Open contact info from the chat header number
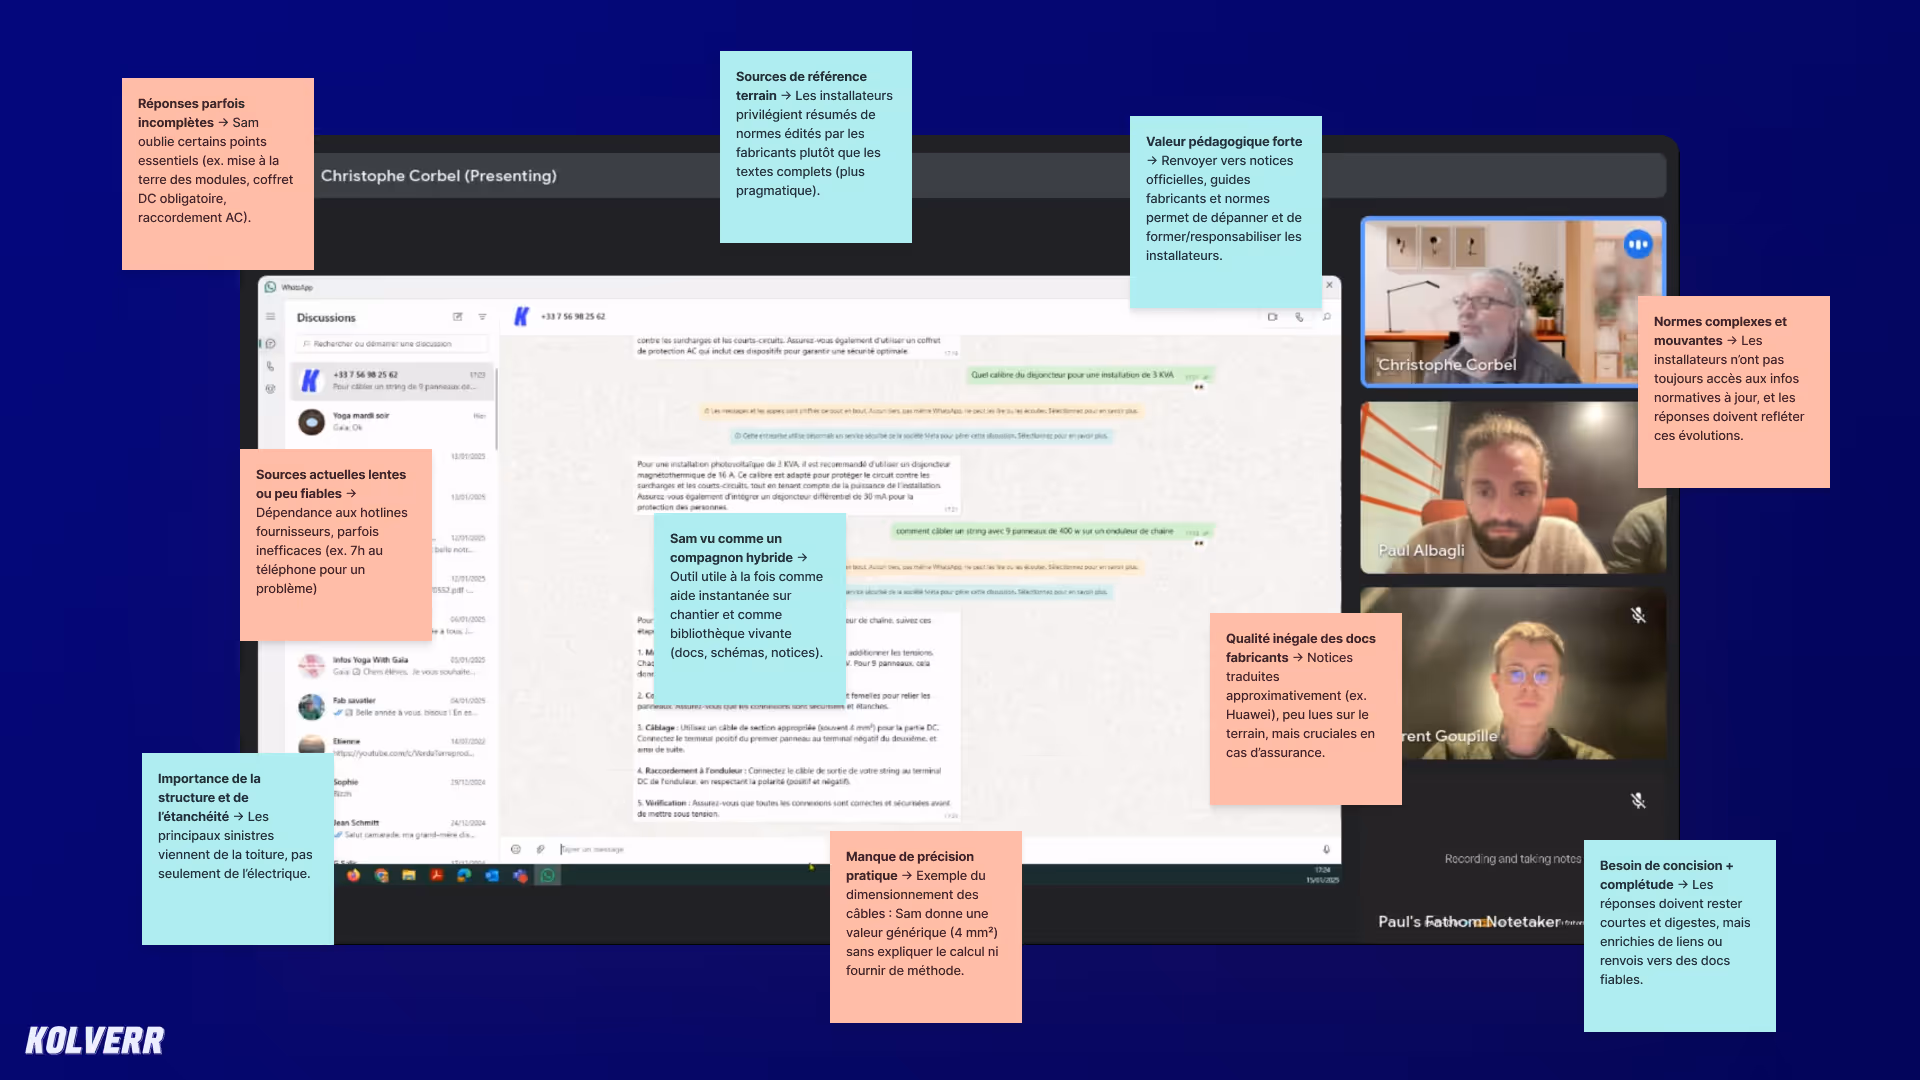The height and width of the screenshot is (1080, 1920). pos(573,316)
